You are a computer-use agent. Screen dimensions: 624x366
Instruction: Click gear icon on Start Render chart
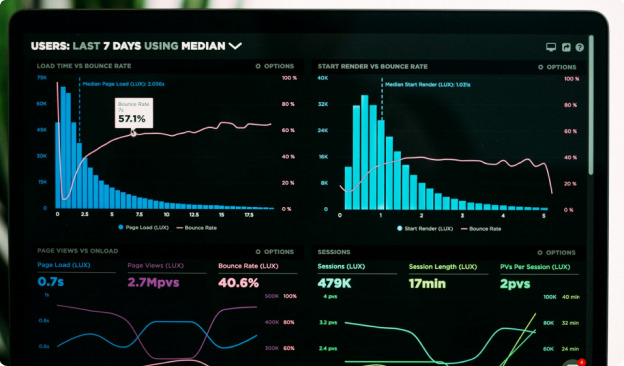point(540,67)
